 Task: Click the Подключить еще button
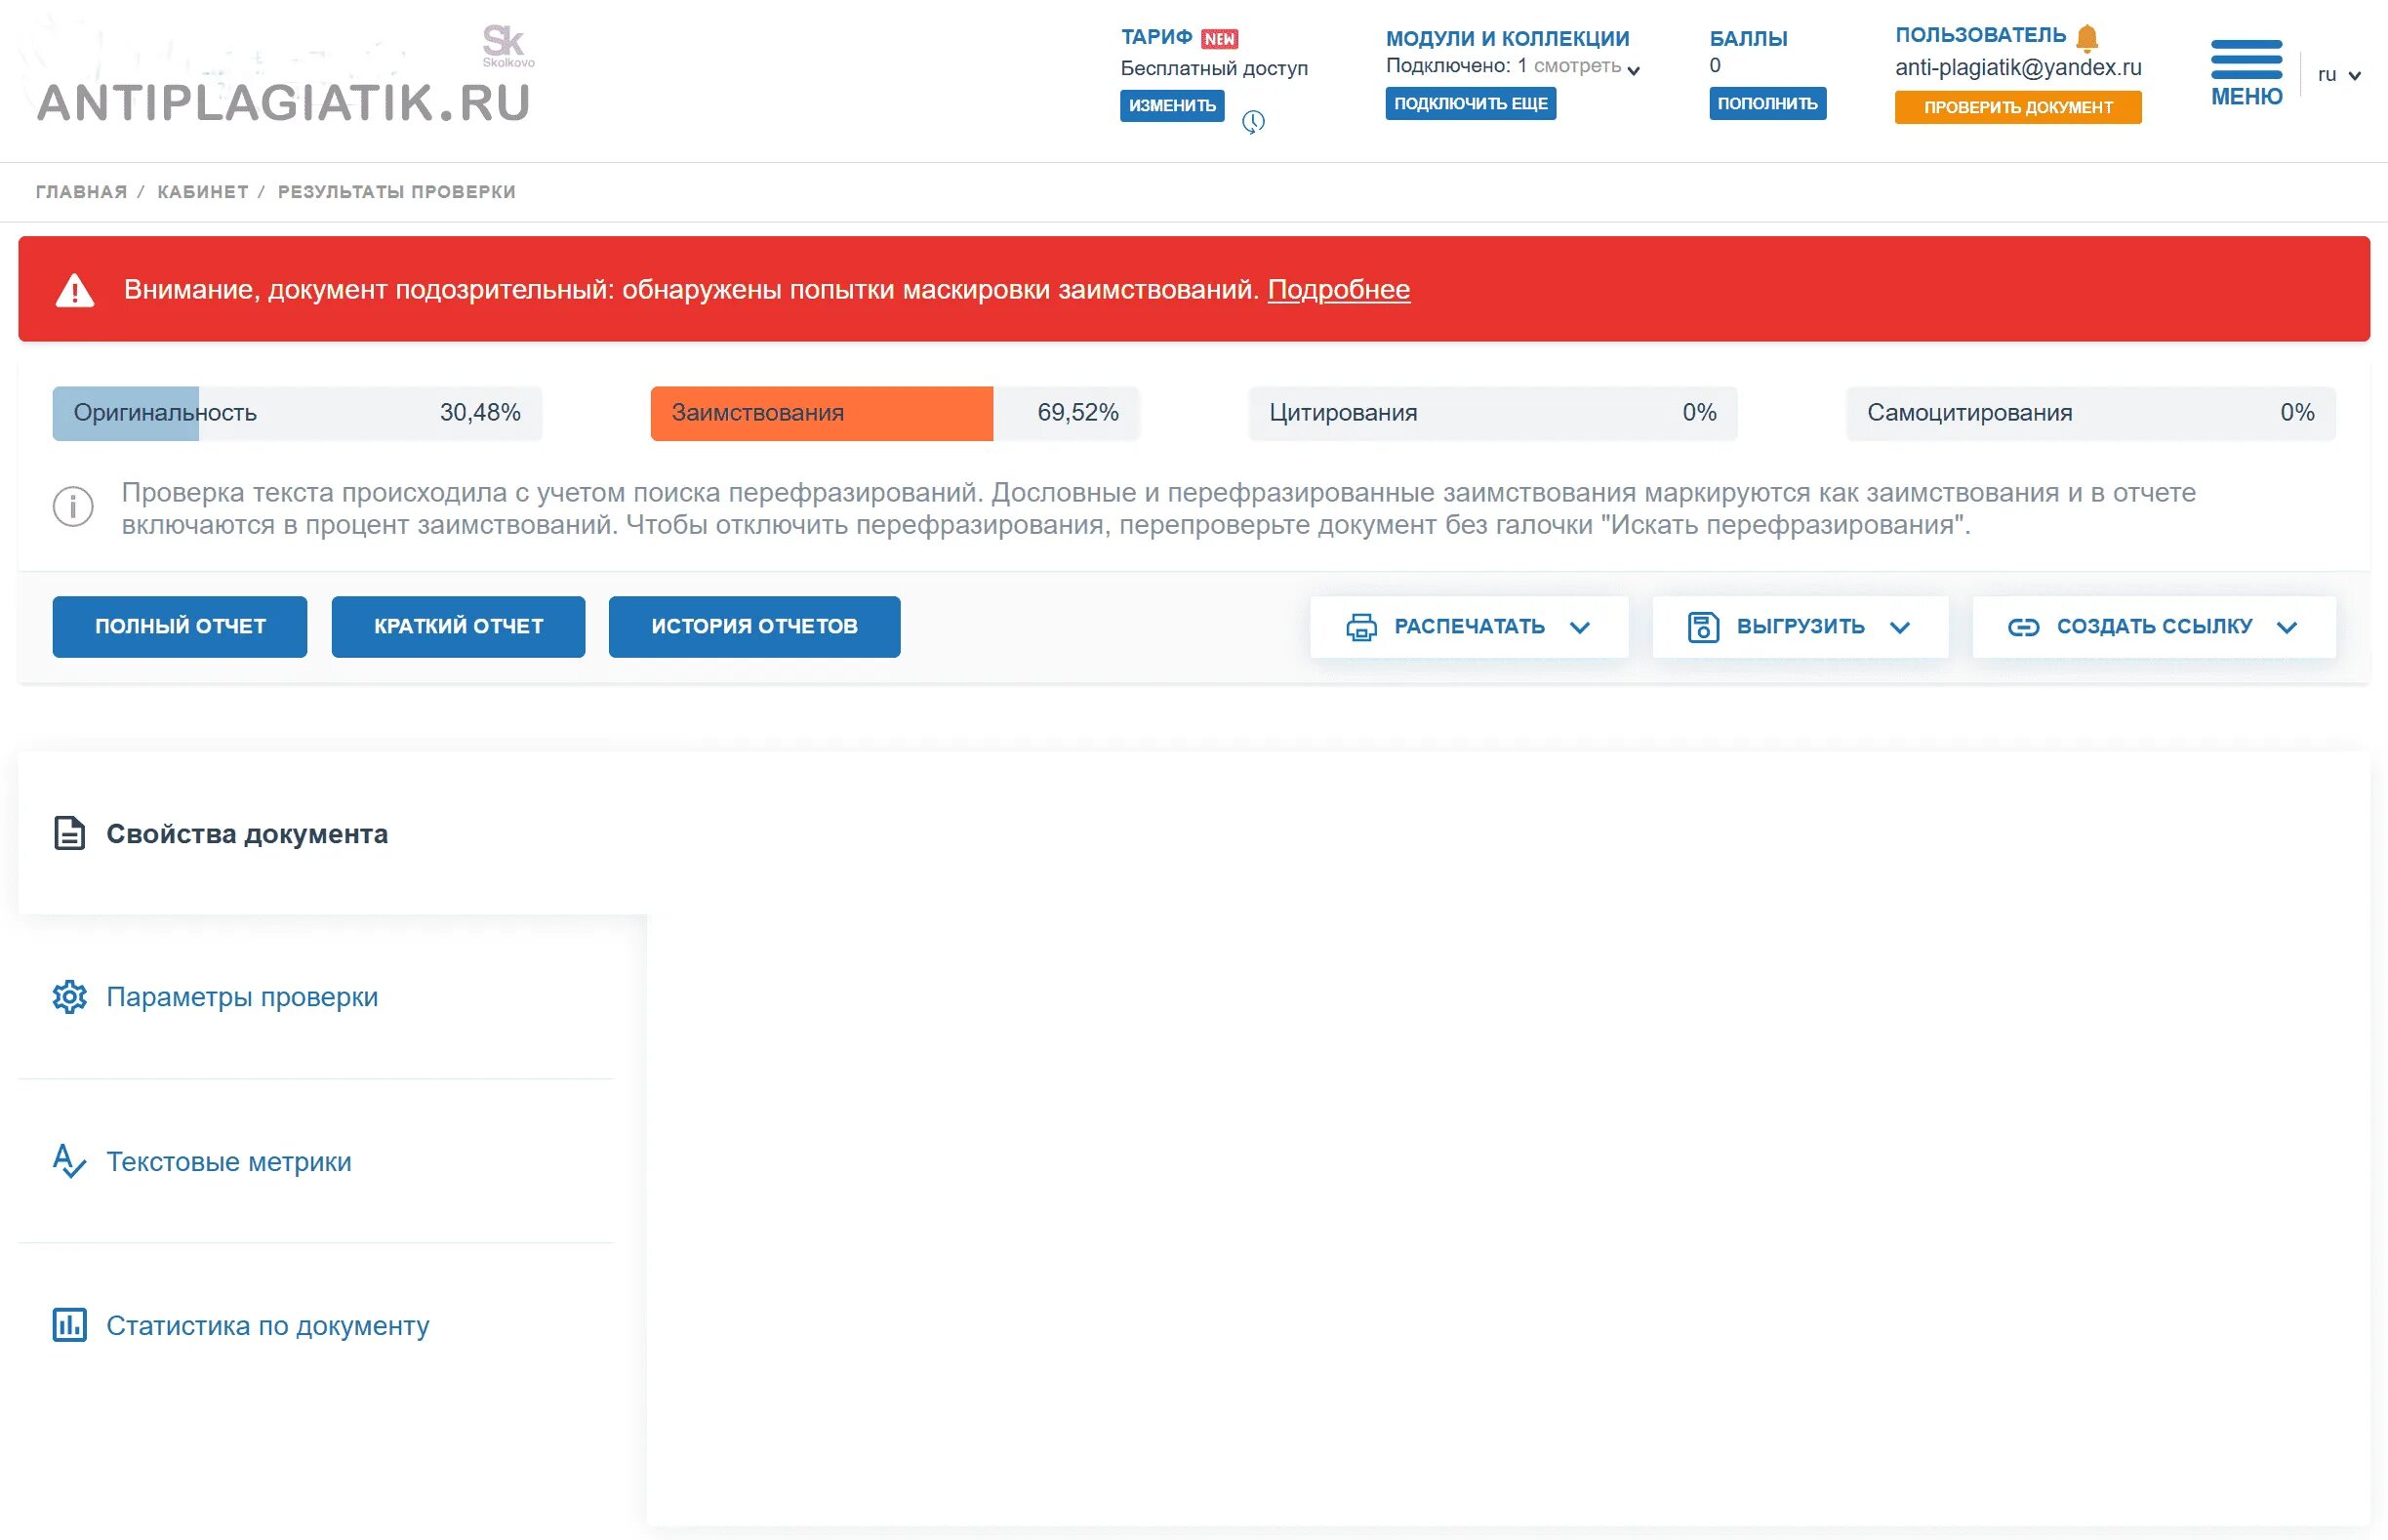[1471, 104]
